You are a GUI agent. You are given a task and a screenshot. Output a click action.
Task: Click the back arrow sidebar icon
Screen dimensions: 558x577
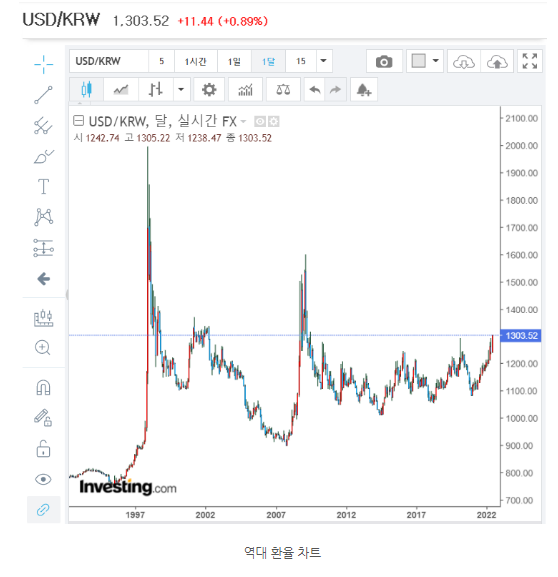point(43,279)
